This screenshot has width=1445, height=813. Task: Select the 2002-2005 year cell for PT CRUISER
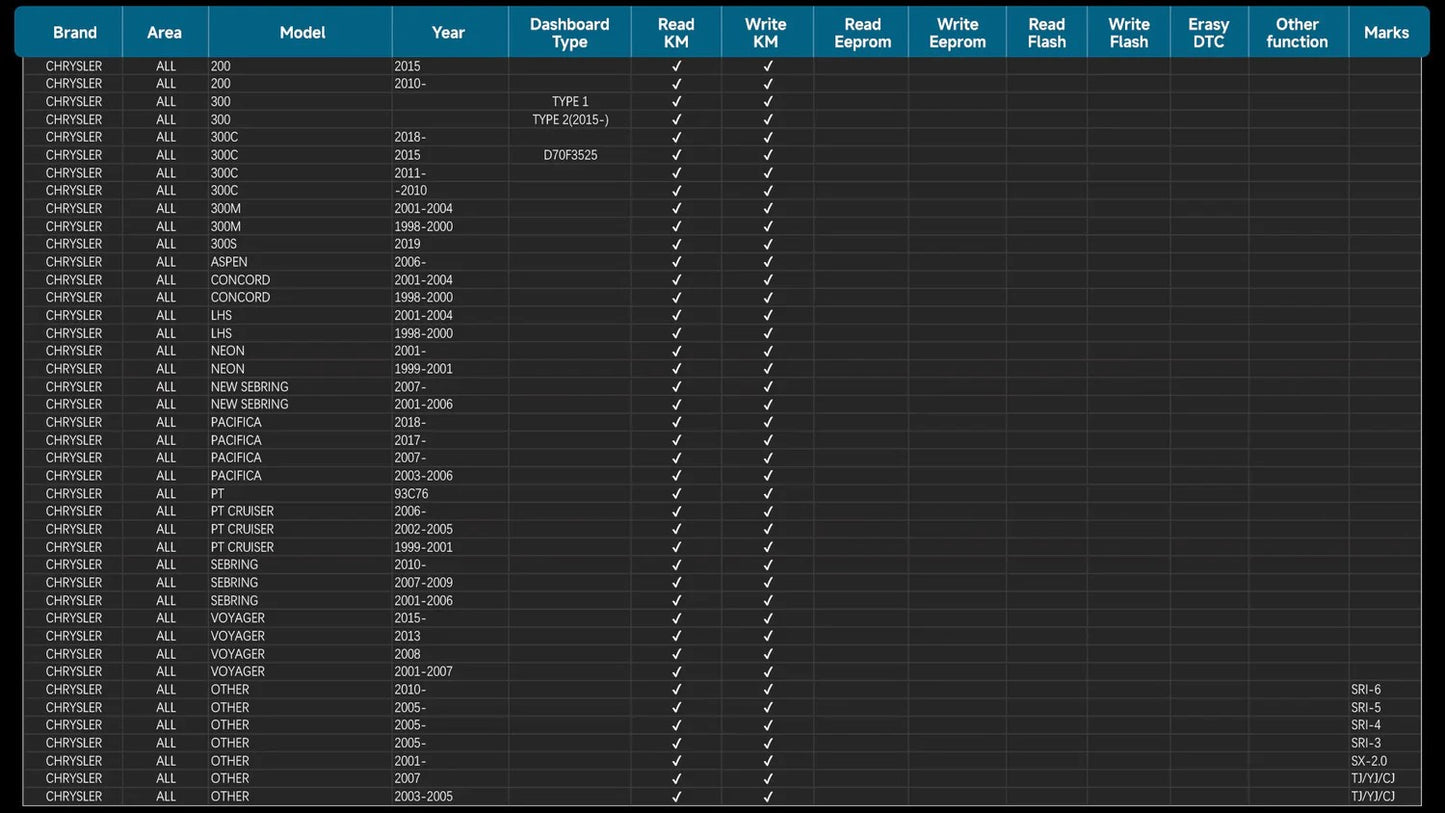(423, 529)
